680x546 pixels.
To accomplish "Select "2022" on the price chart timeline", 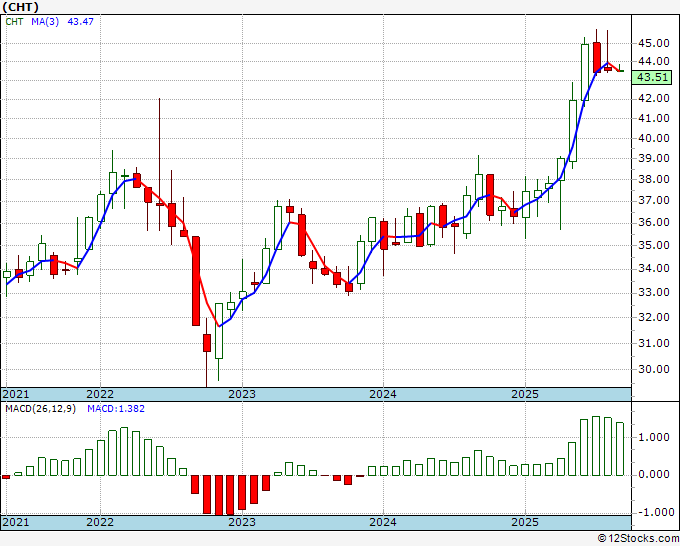I will coord(100,394).
